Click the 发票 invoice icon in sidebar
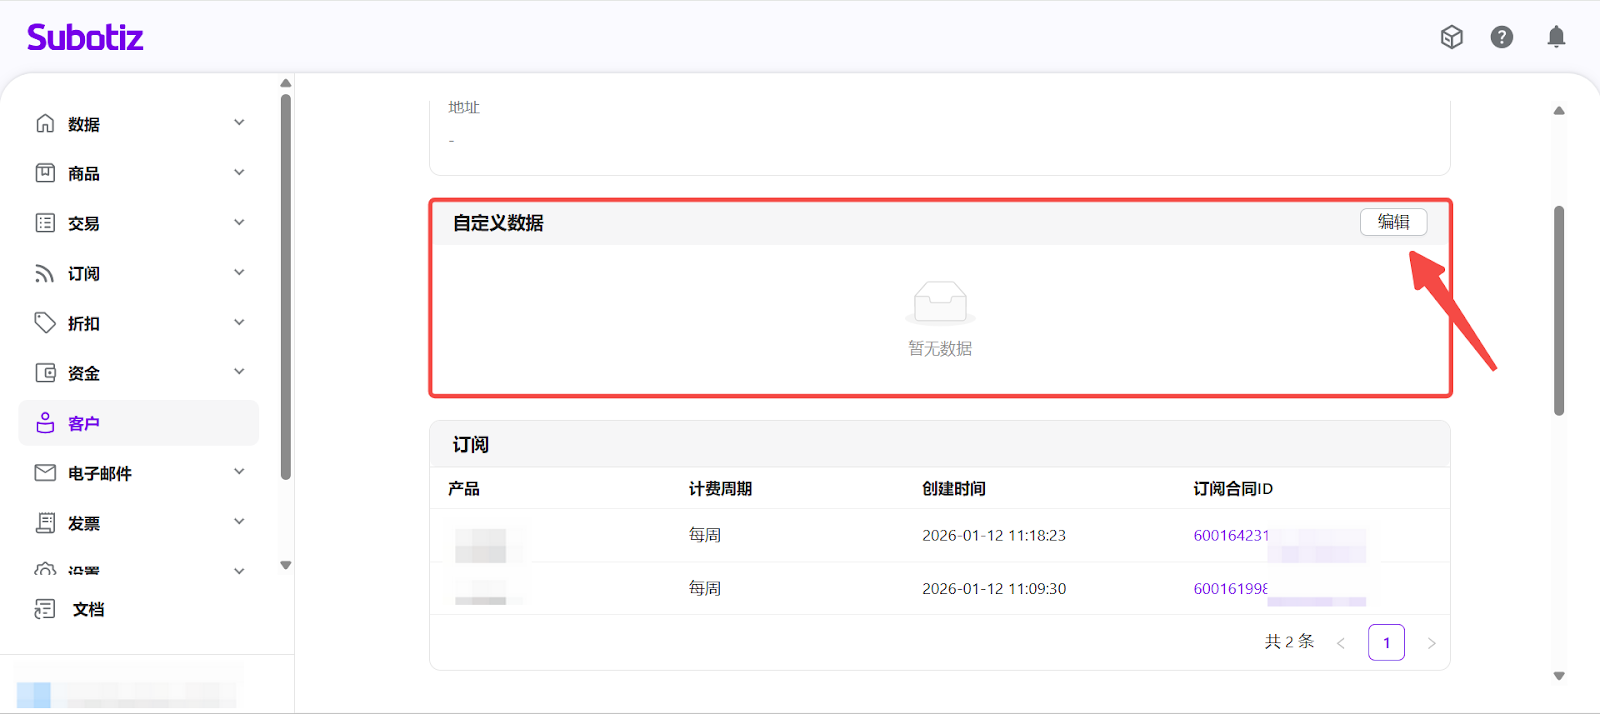 click(45, 523)
